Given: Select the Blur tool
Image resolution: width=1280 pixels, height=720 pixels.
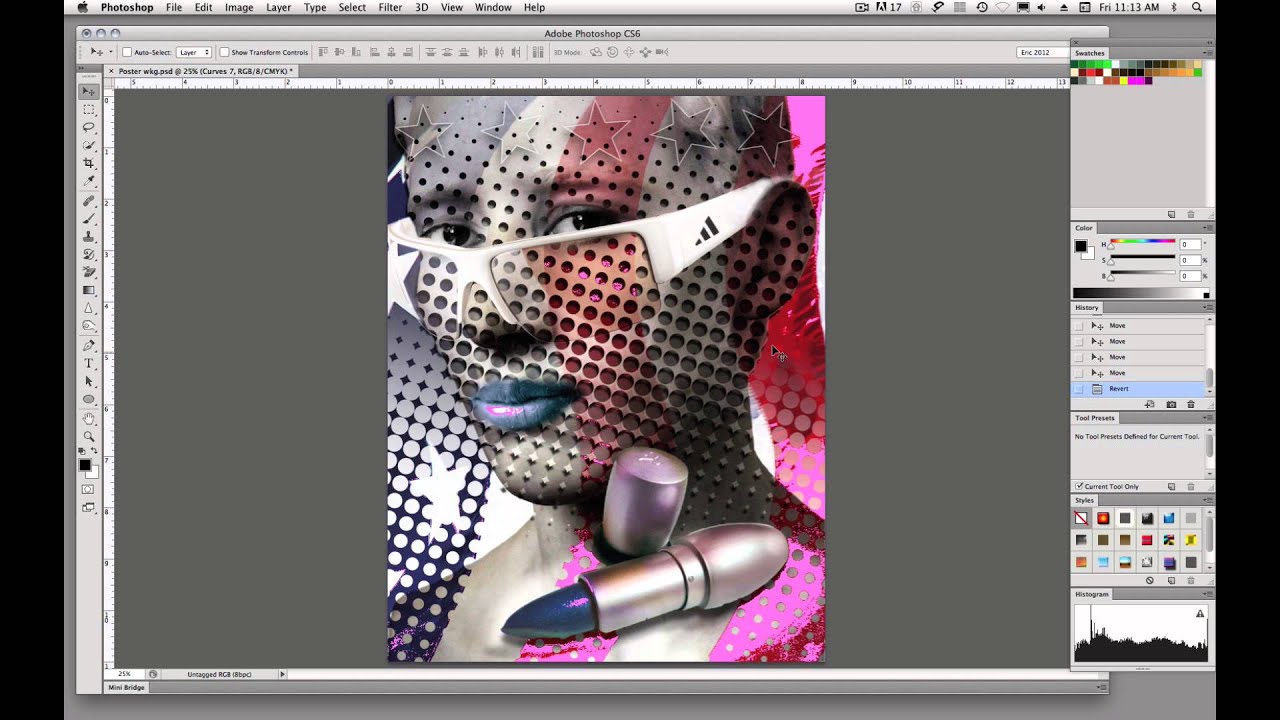Looking at the screenshot, I should pyautogui.click(x=89, y=308).
